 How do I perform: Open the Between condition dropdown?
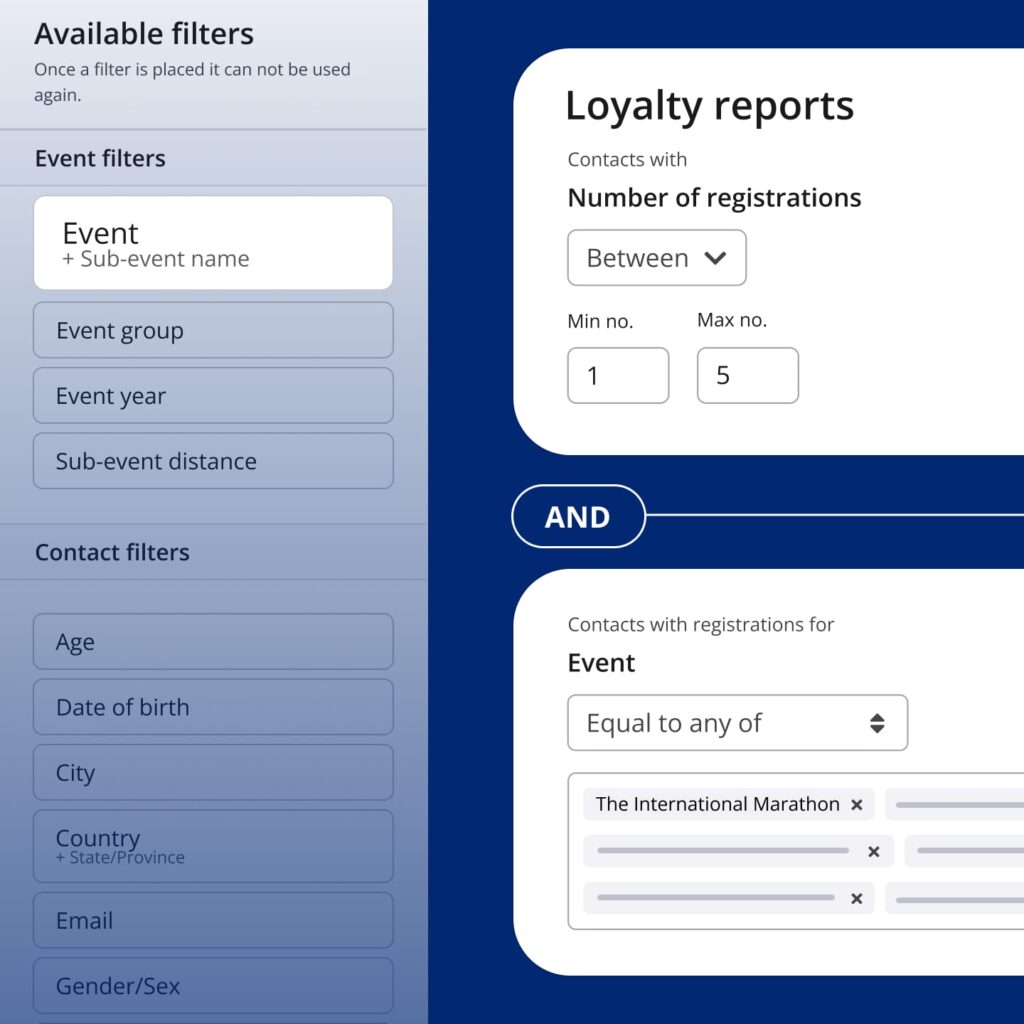coord(656,258)
